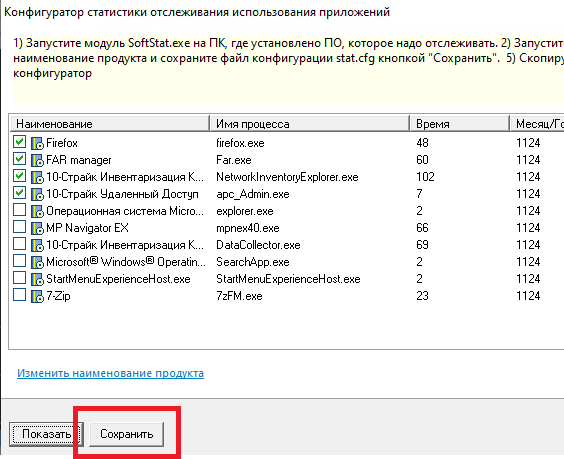
Task: Select the Firefox name text
Action: tap(62, 143)
